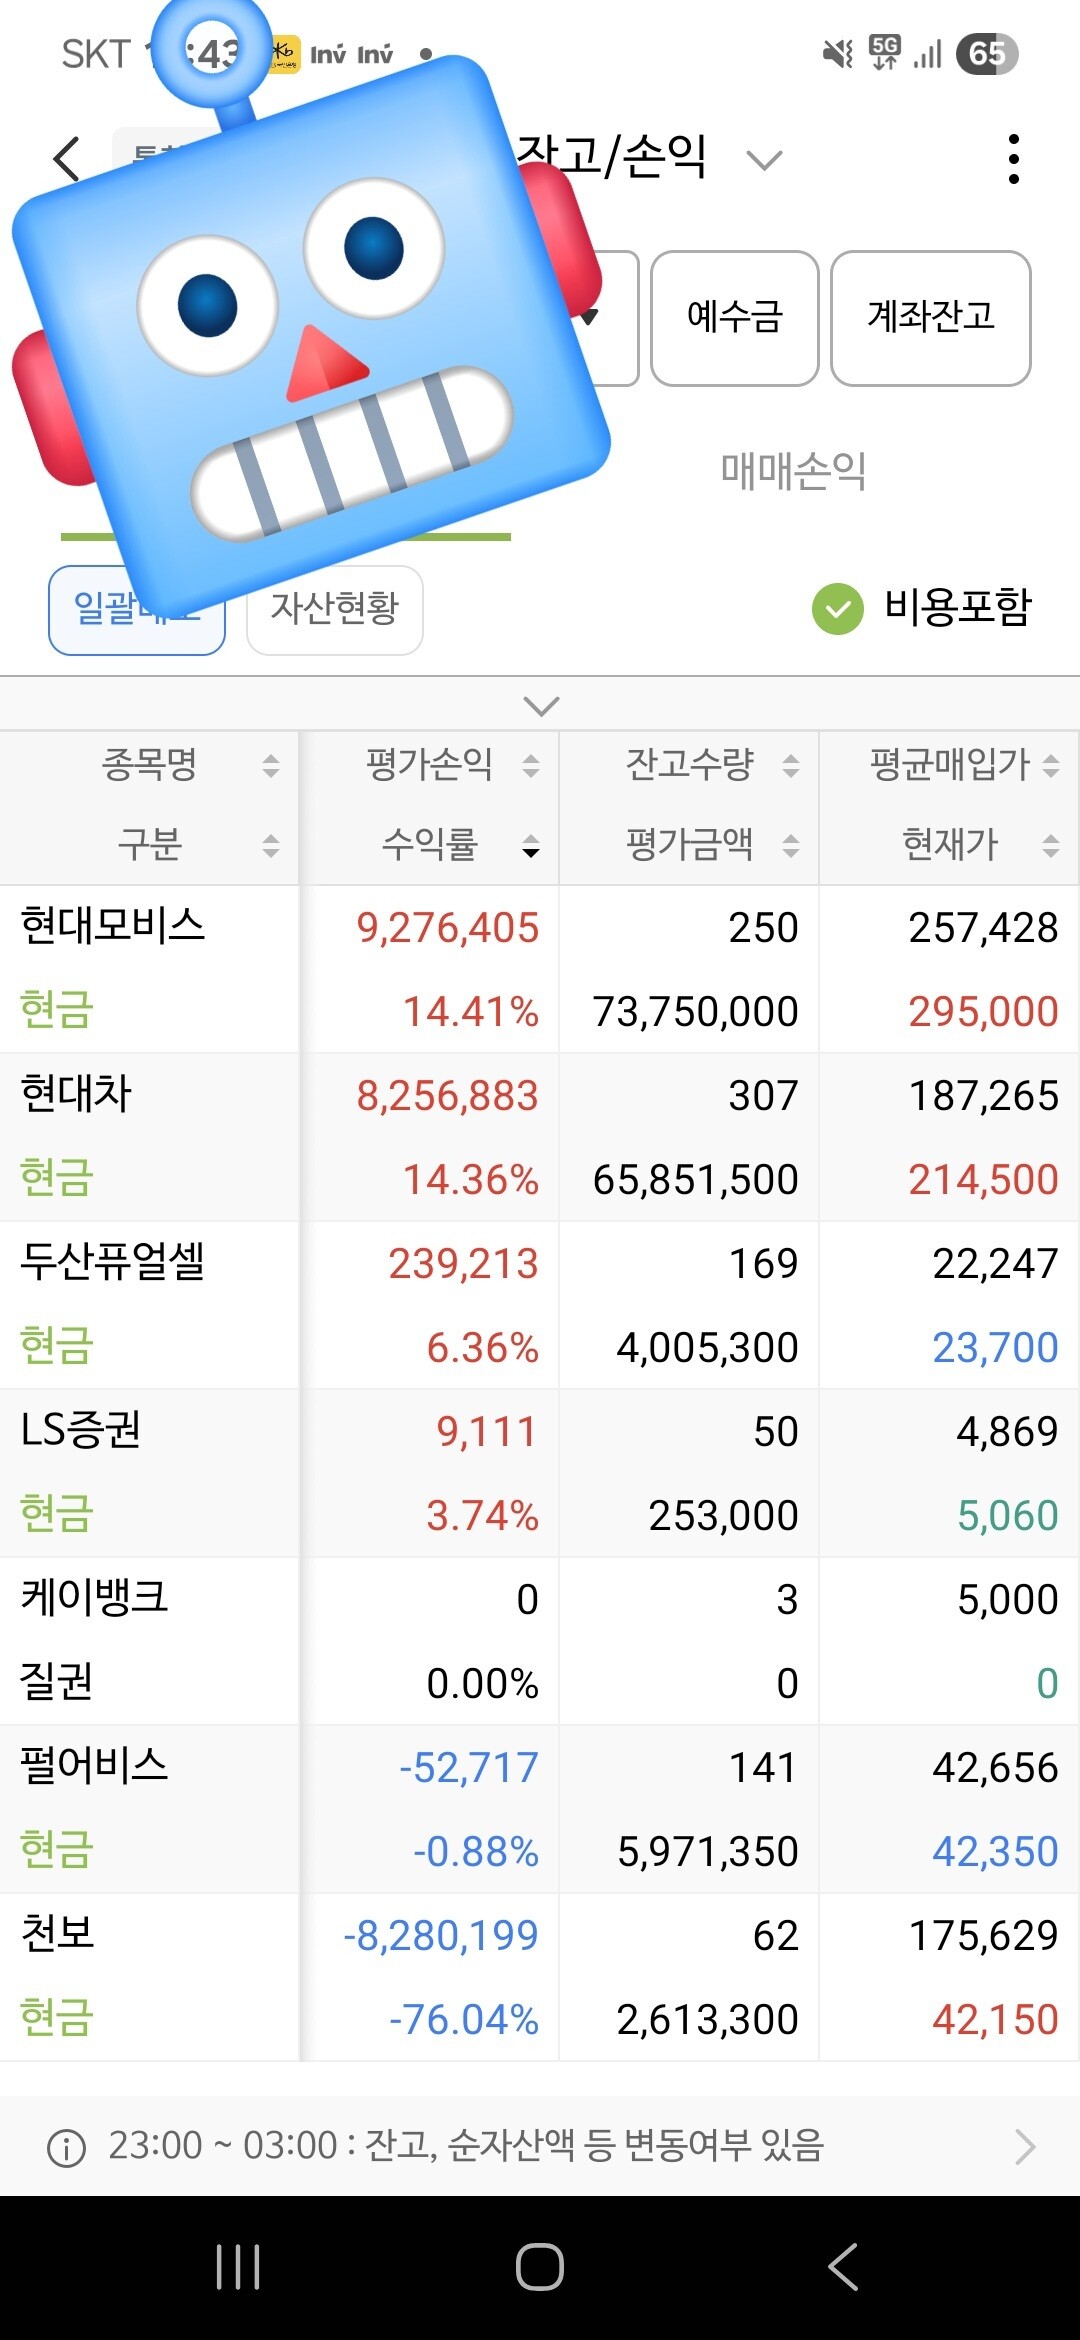Tap the info icon beside 23:00 notice
Image resolution: width=1080 pixels, height=2340 pixels.
click(67, 2147)
